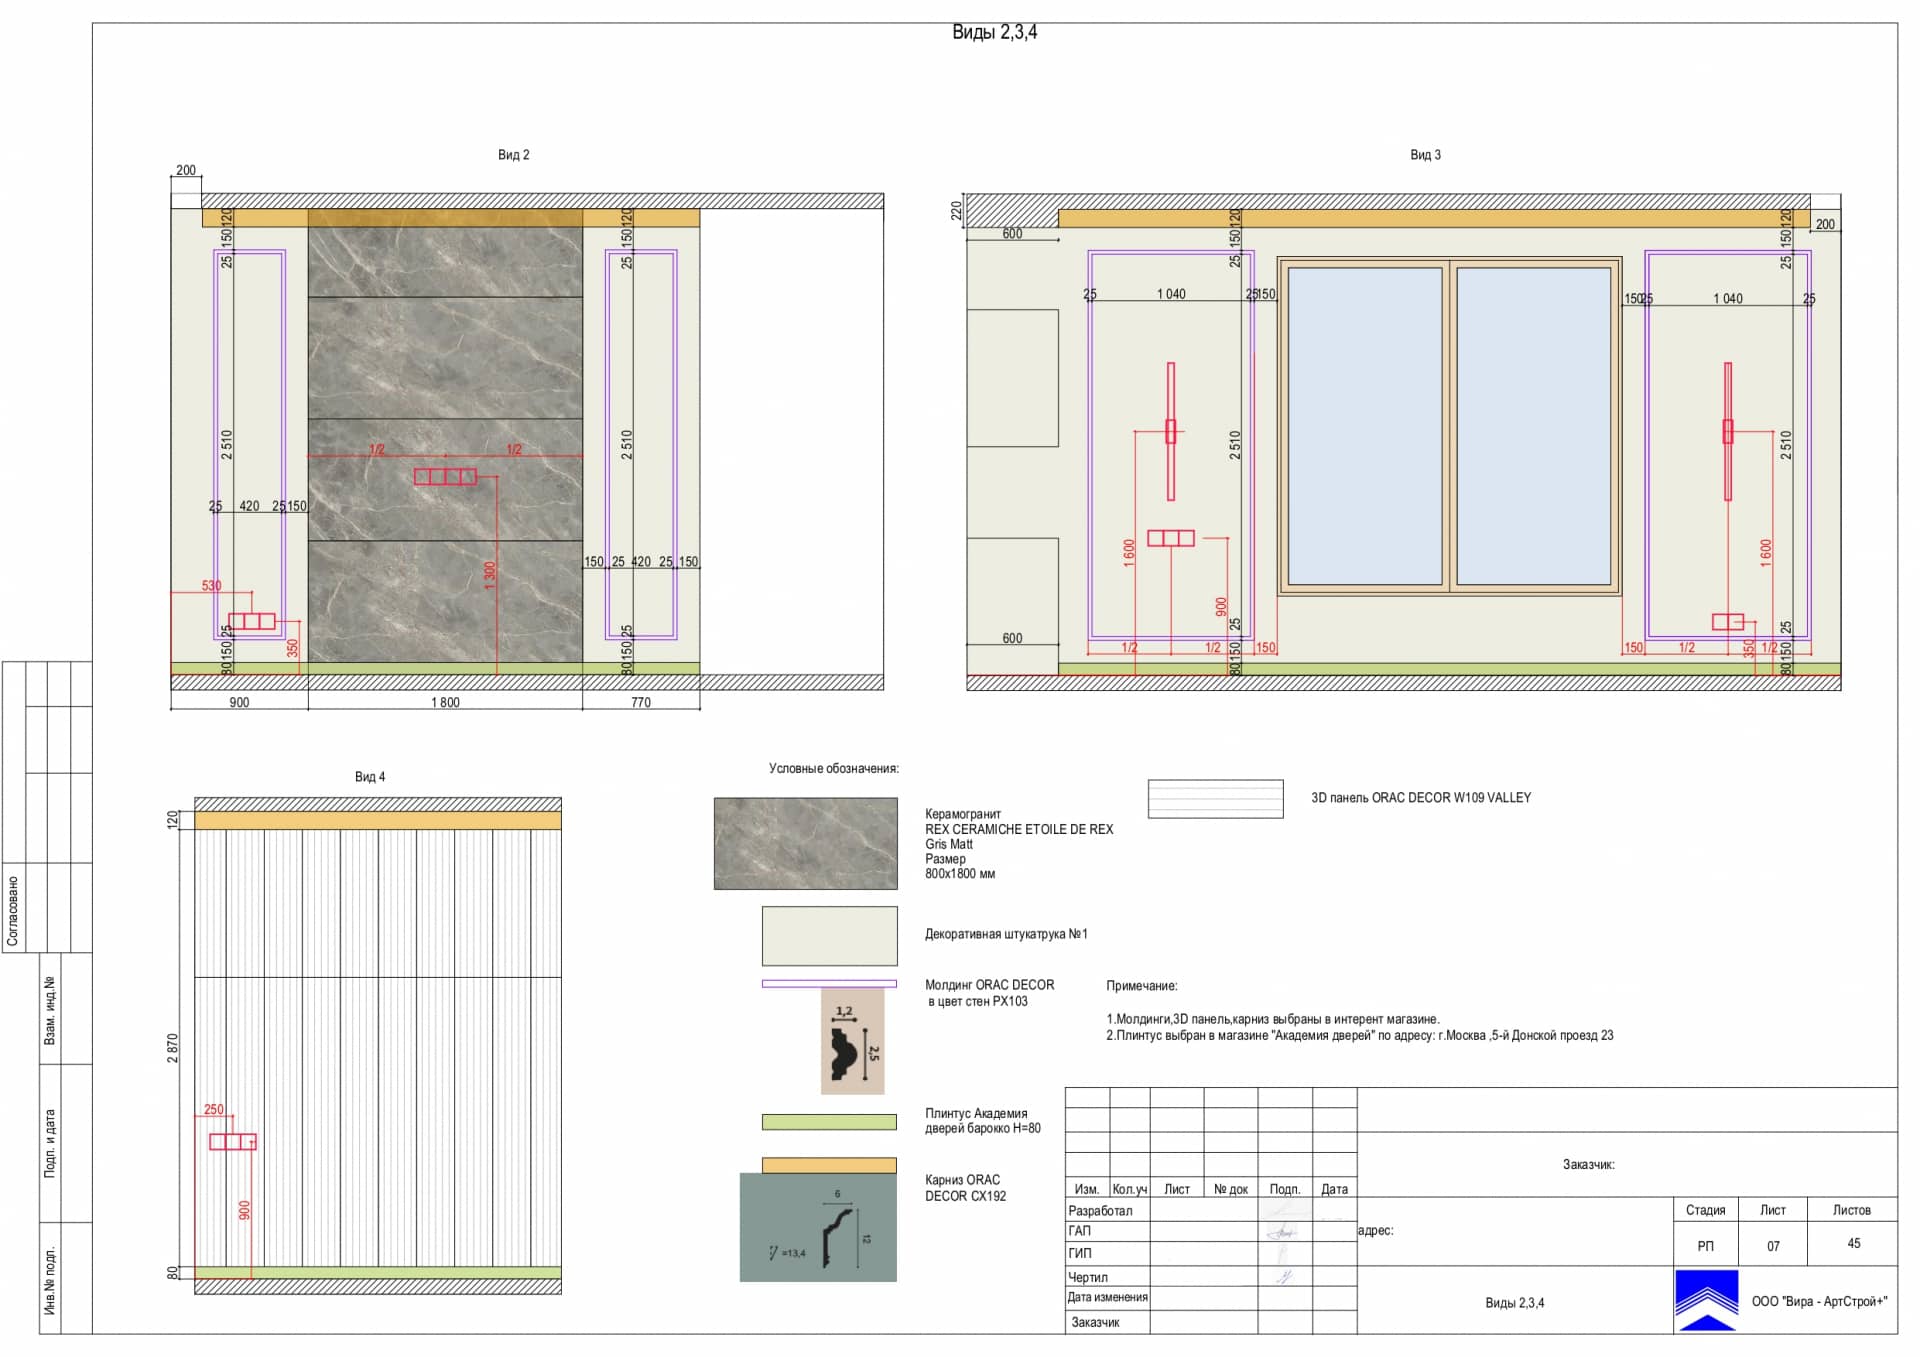
Task: Click the Заказчик: label with the colon
Action: [x=1589, y=1165]
